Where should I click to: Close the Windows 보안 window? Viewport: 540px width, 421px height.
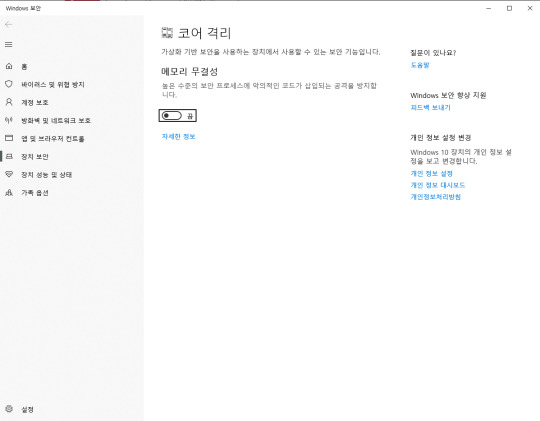pos(530,8)
